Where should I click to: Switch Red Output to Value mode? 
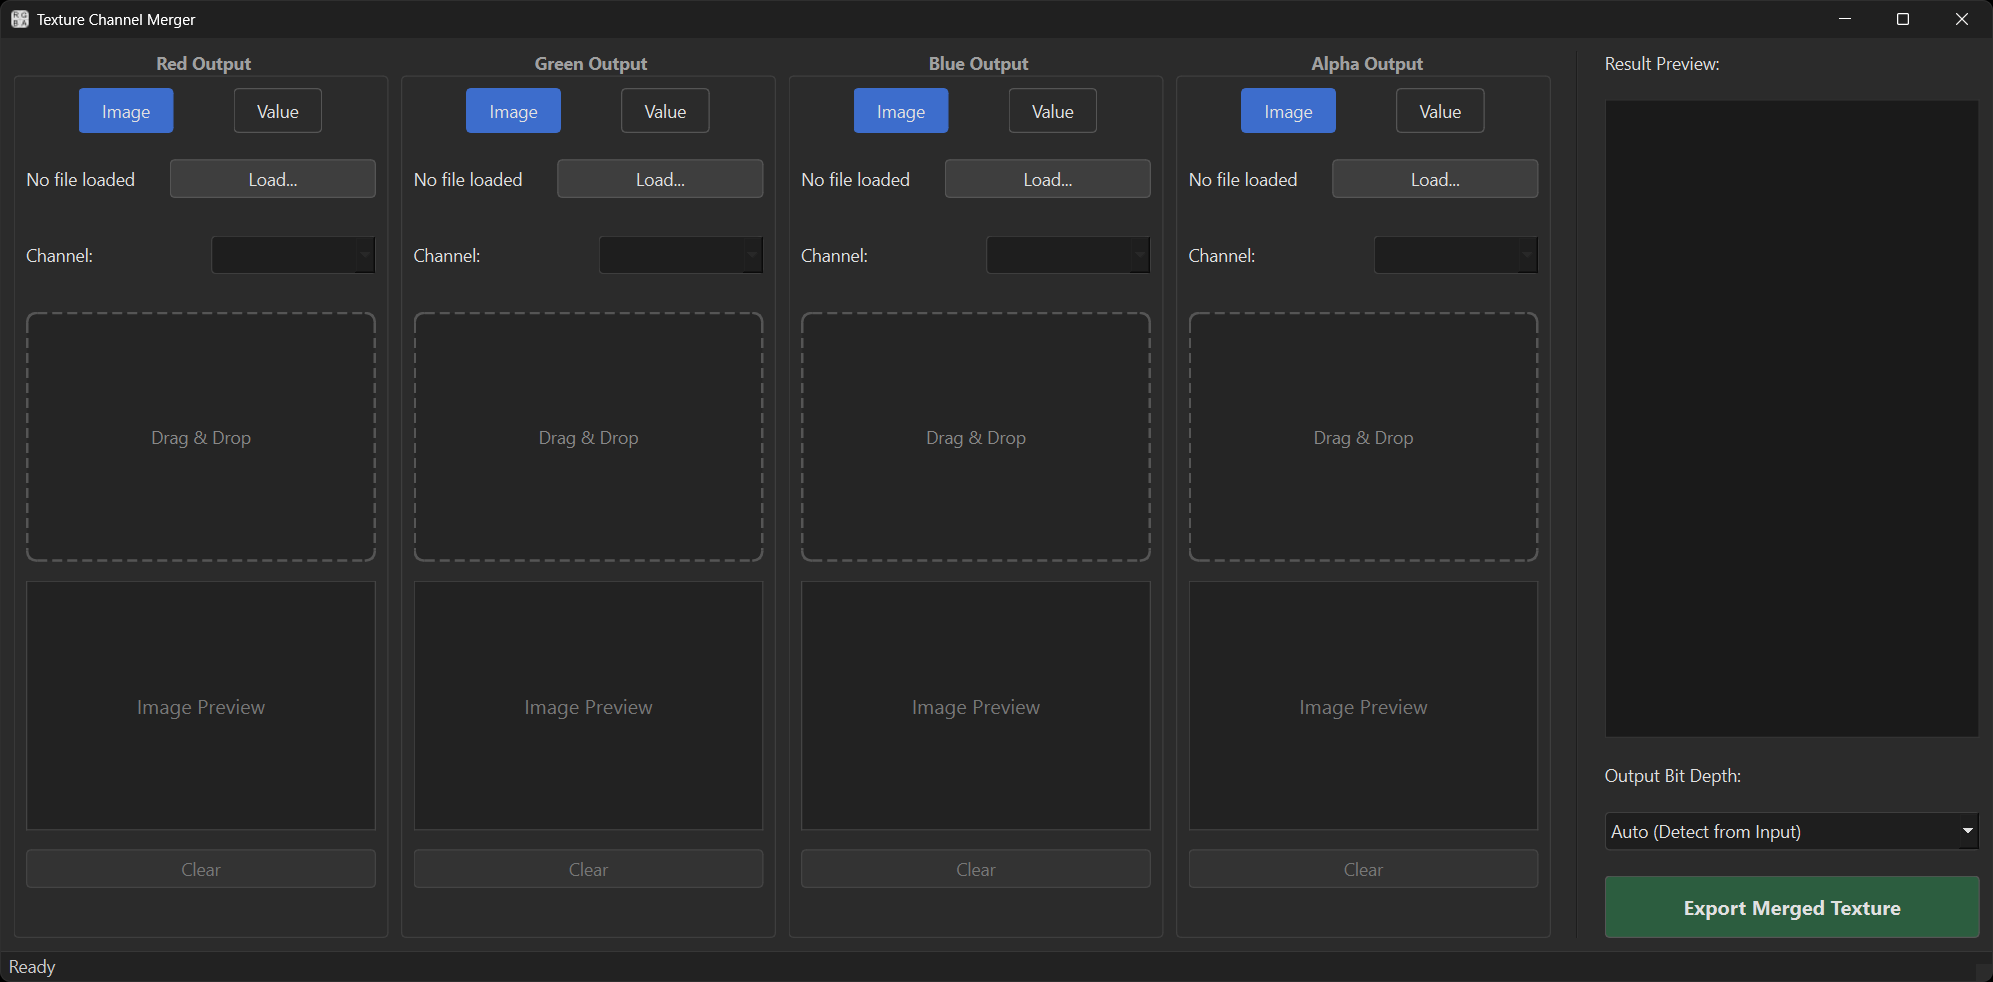pyautogui.click(x=277, y=110)
